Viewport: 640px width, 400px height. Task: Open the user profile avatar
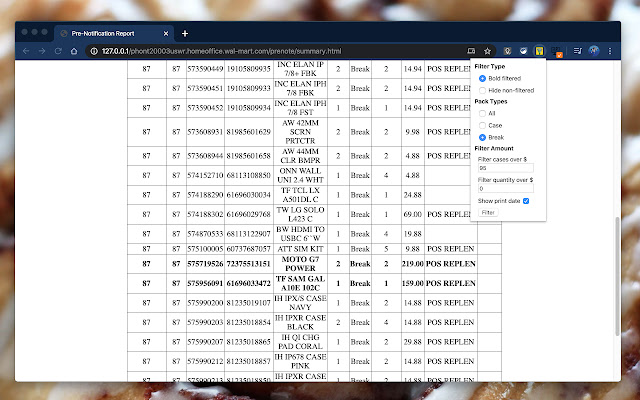[x=594, y=51]
